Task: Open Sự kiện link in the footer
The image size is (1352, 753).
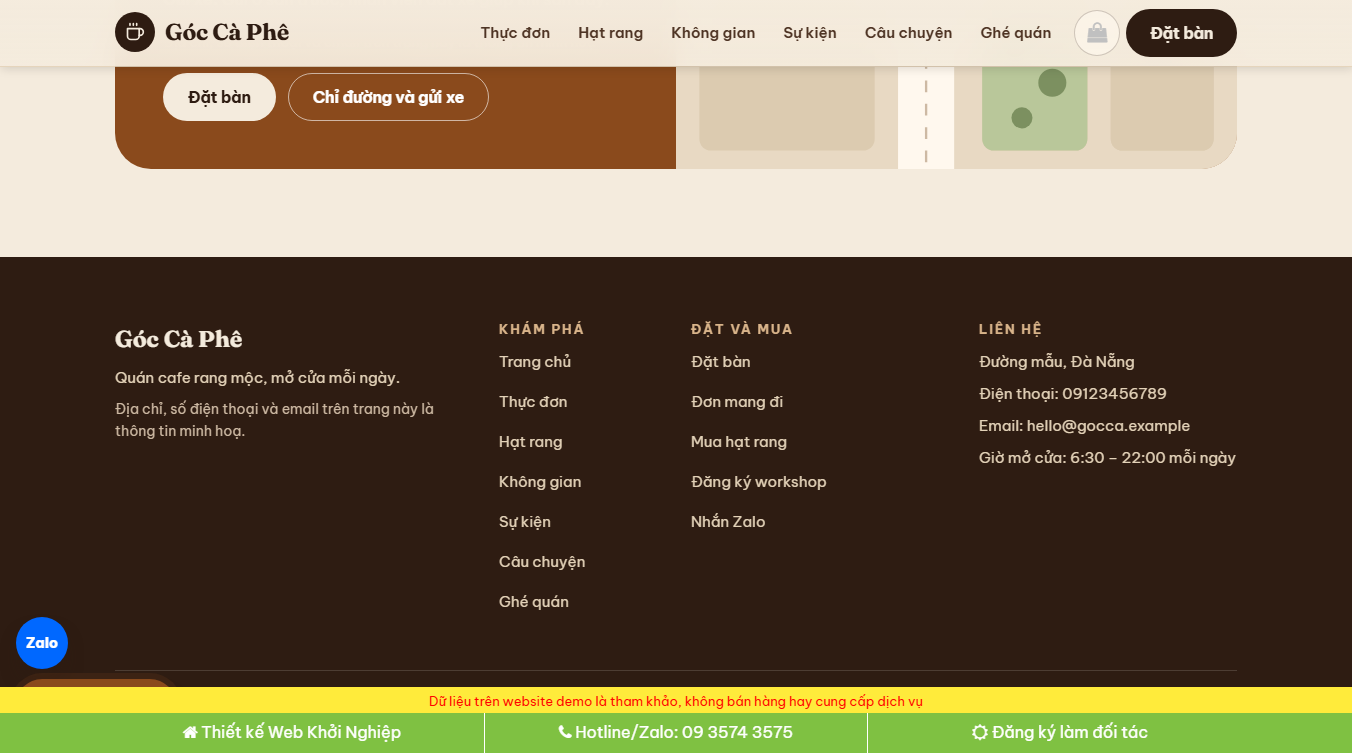Action: tap(525, 522)
